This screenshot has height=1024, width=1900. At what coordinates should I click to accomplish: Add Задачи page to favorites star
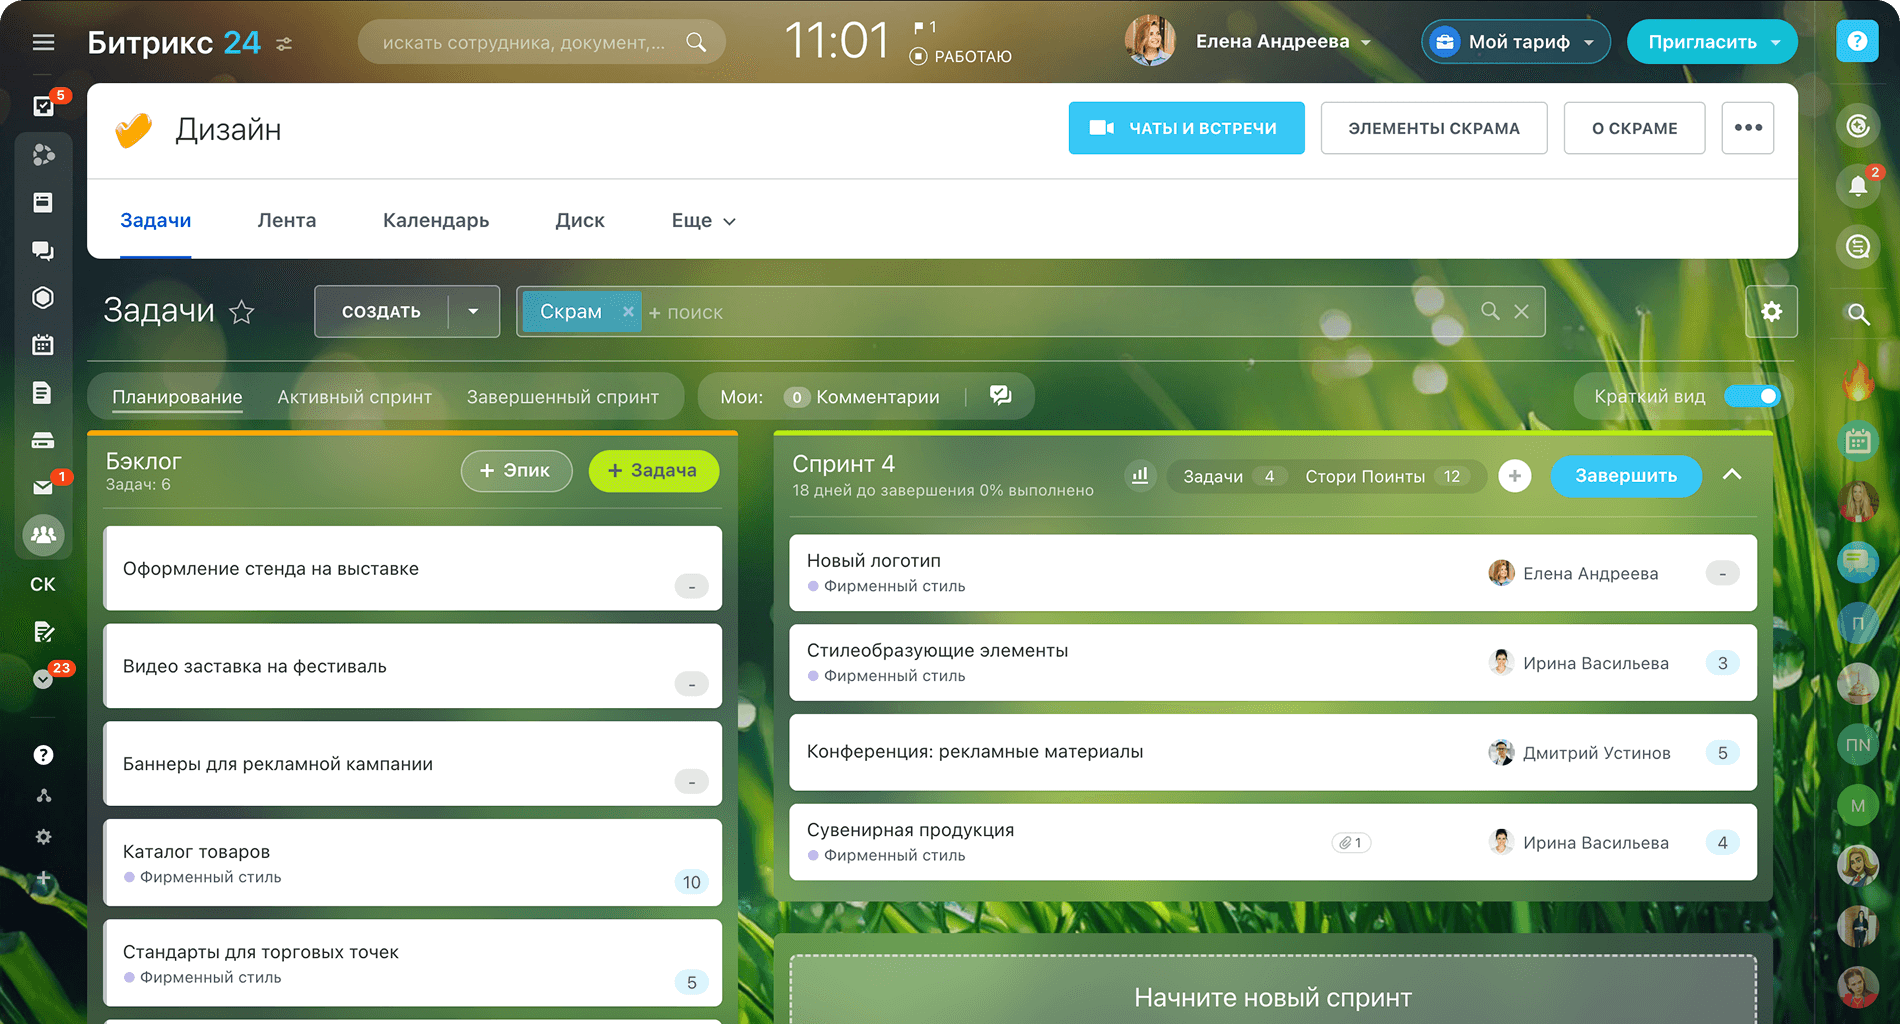[242, 313]
